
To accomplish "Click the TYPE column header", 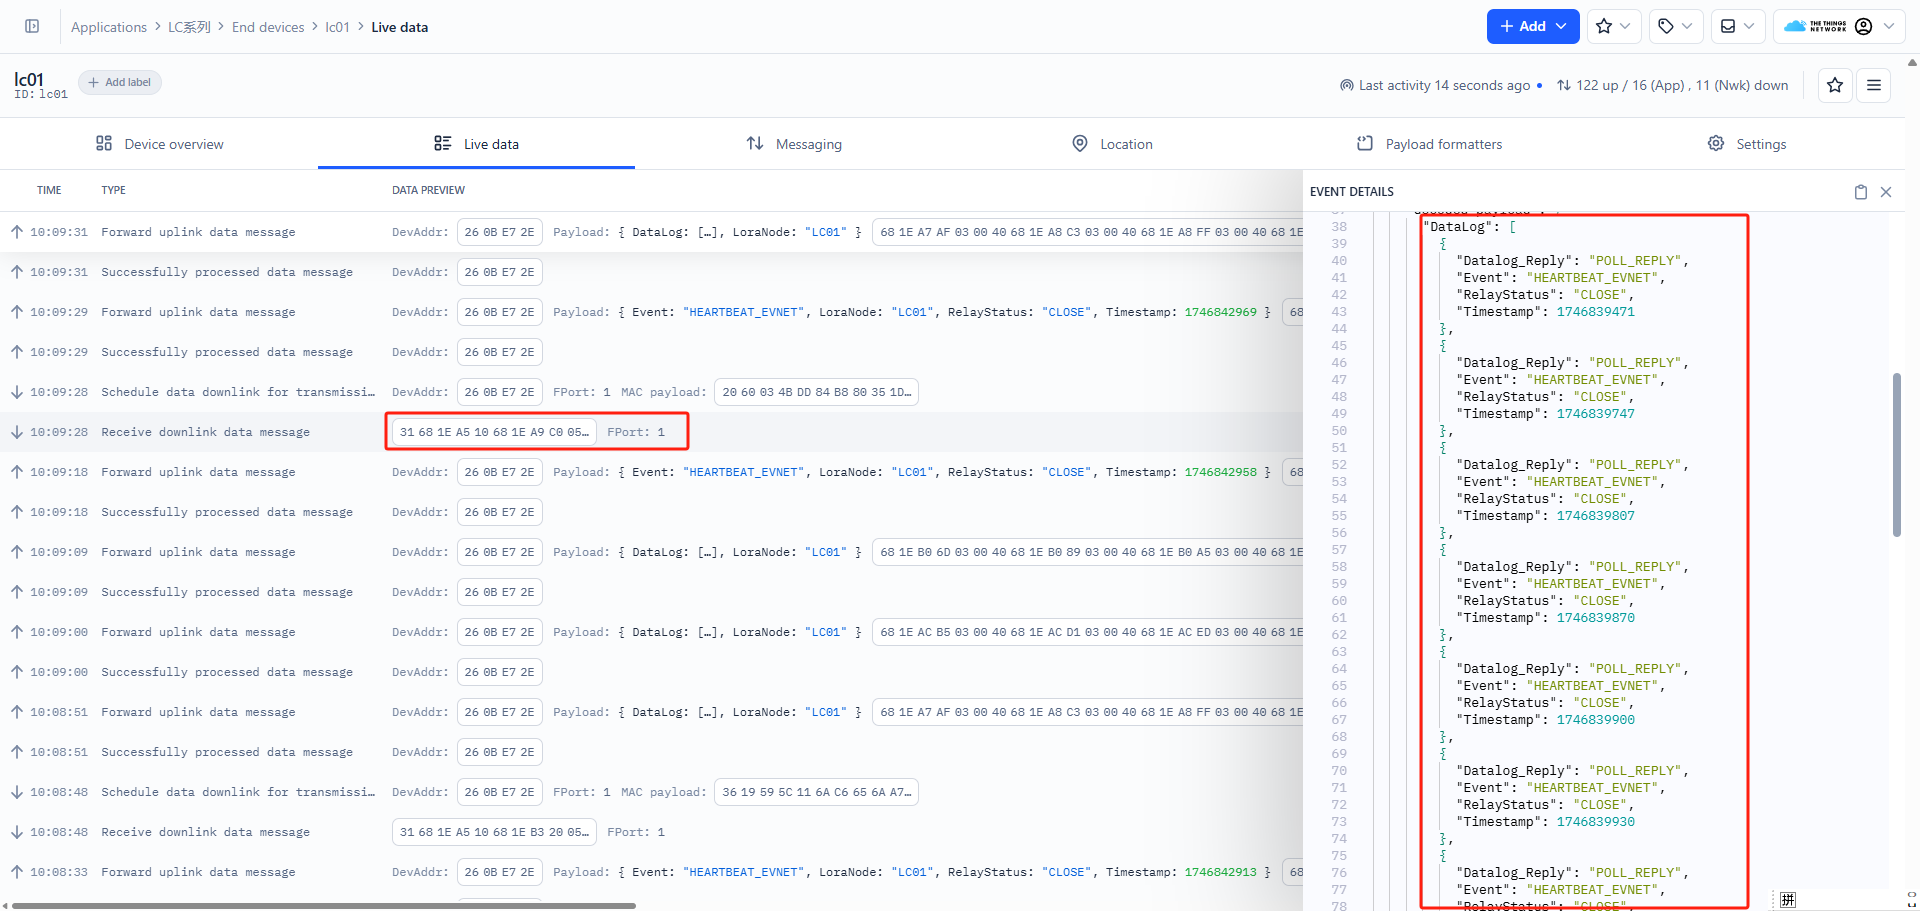I will (113, 190).
